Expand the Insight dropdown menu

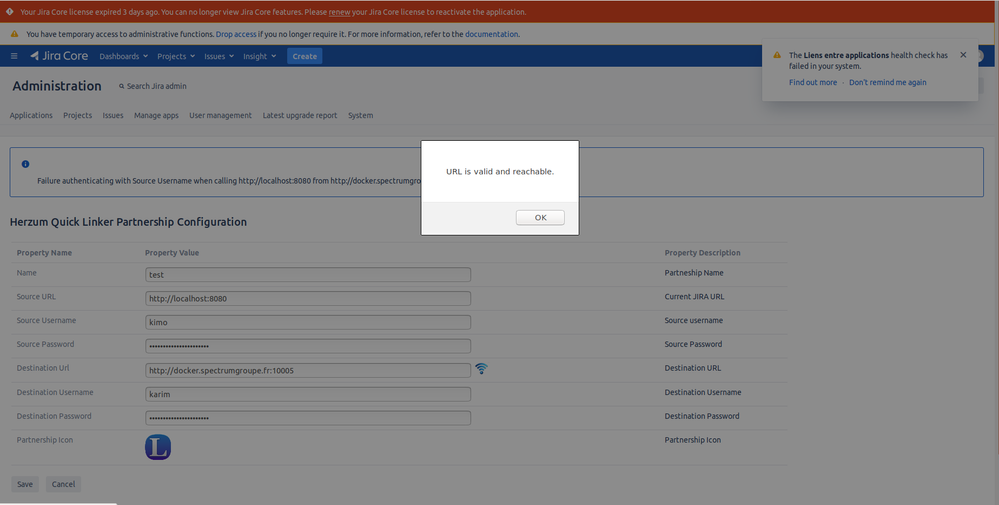click(259, 56)
